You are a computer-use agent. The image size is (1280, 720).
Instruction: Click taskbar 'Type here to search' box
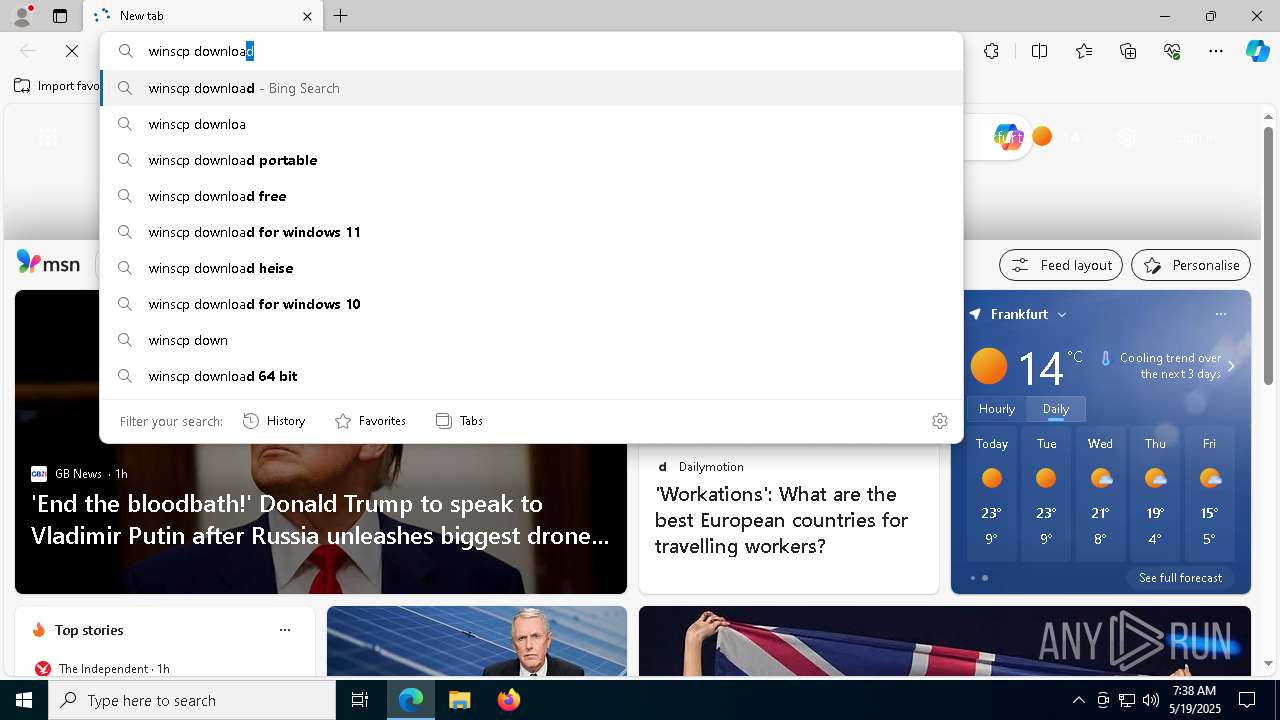coord(192,700)
